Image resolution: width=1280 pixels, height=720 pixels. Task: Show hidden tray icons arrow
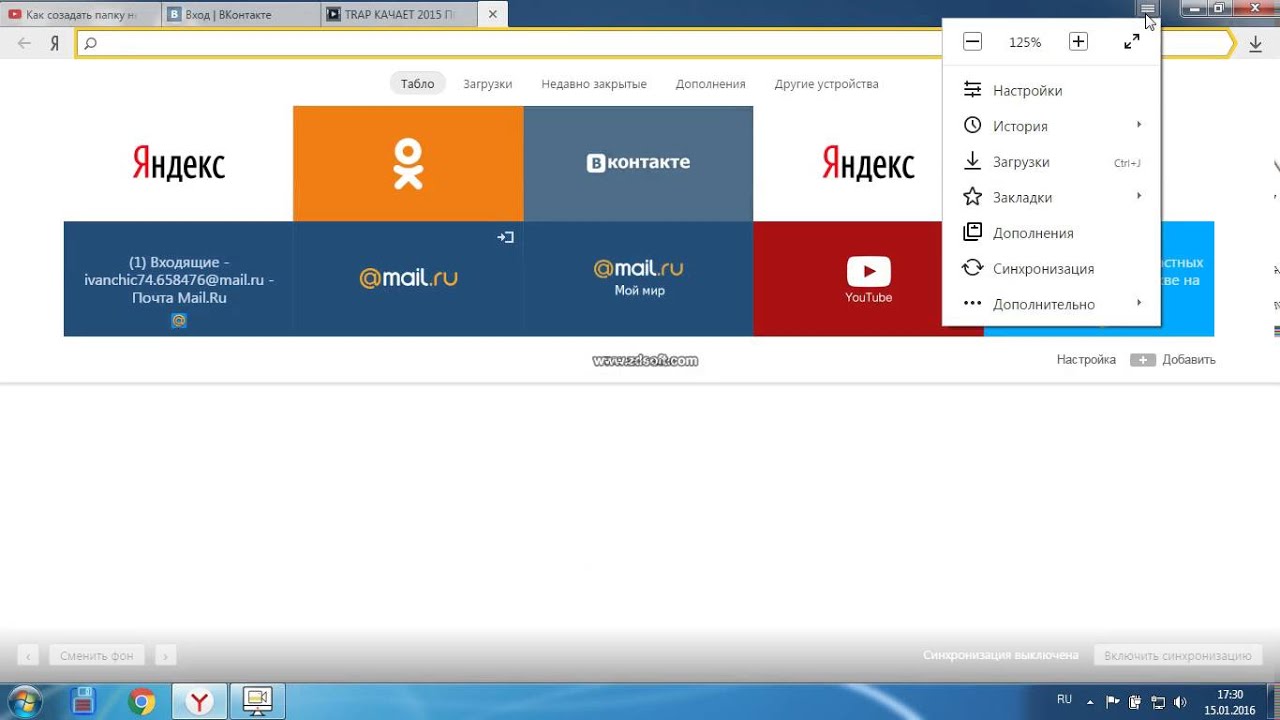click(1090, 701)
